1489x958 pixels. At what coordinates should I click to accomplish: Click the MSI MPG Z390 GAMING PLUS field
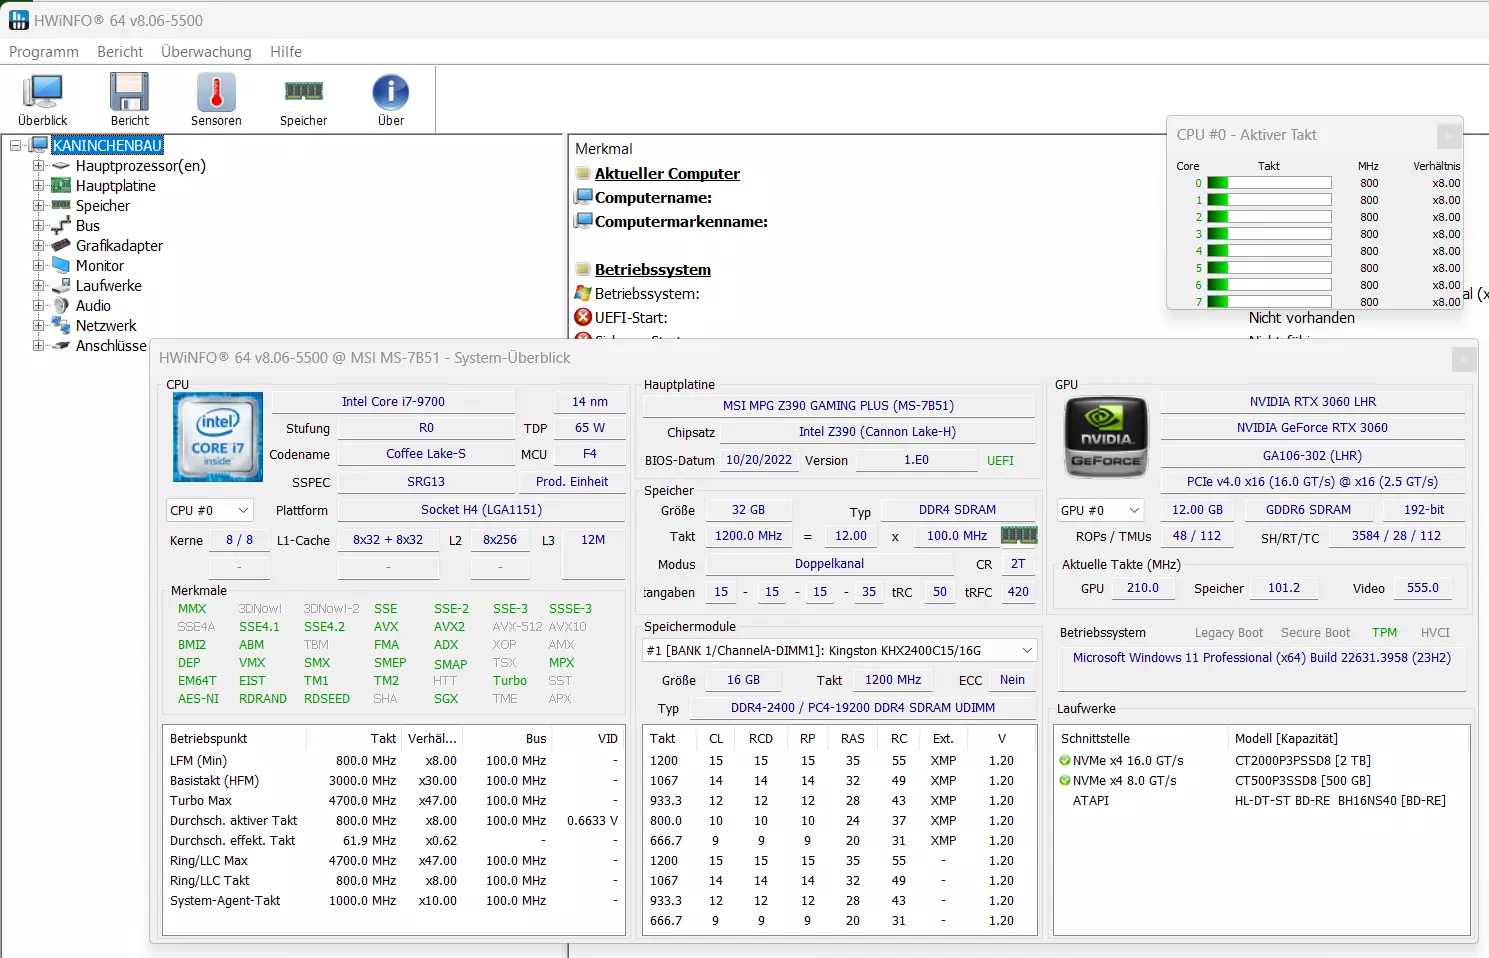pos(838,406)
